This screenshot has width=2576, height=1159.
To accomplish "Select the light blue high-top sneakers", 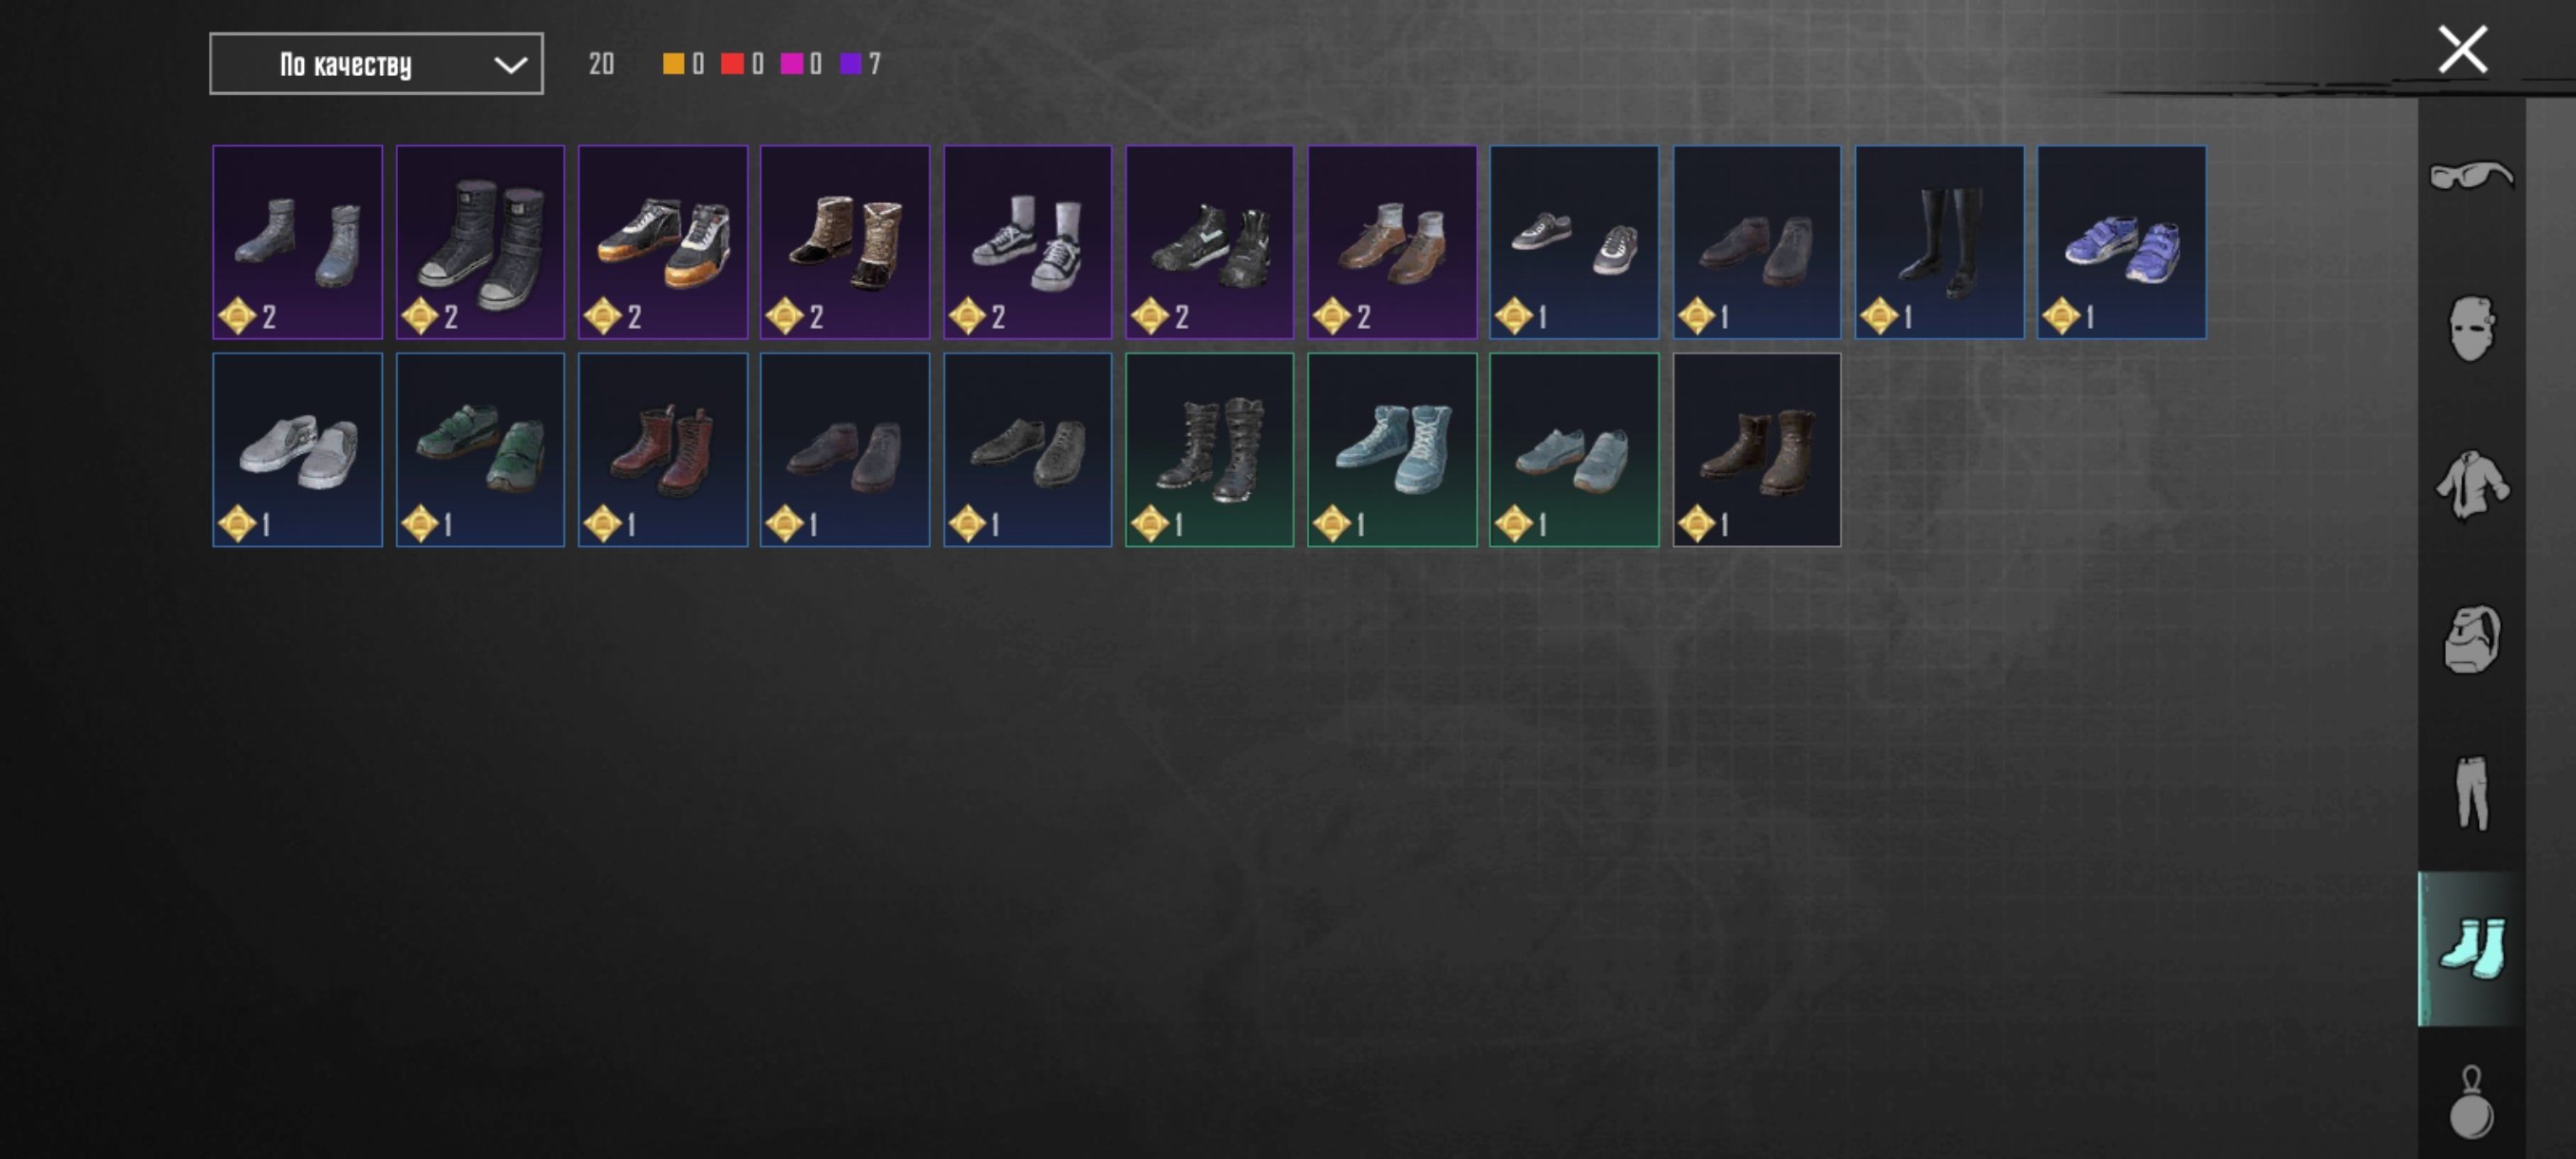I will click(x=1392, y=450).
